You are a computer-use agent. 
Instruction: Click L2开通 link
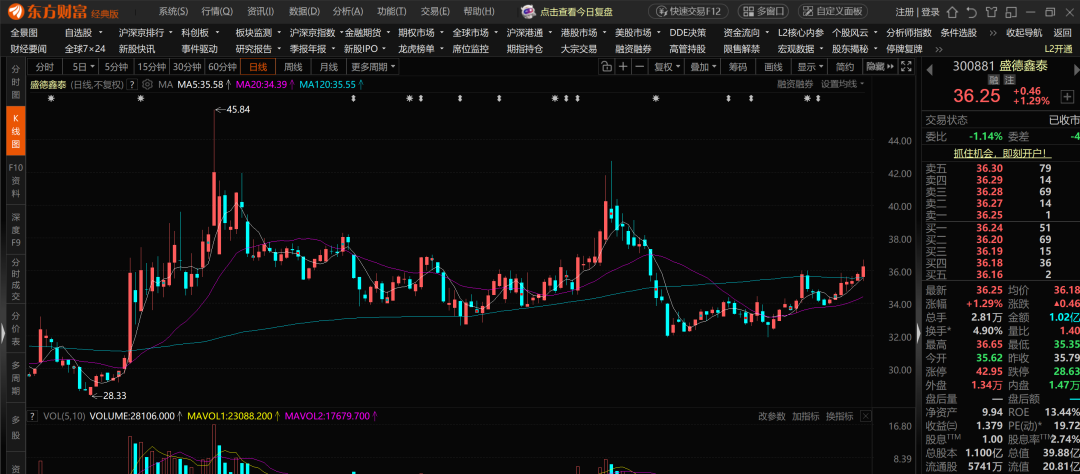tap(1058, 48)
